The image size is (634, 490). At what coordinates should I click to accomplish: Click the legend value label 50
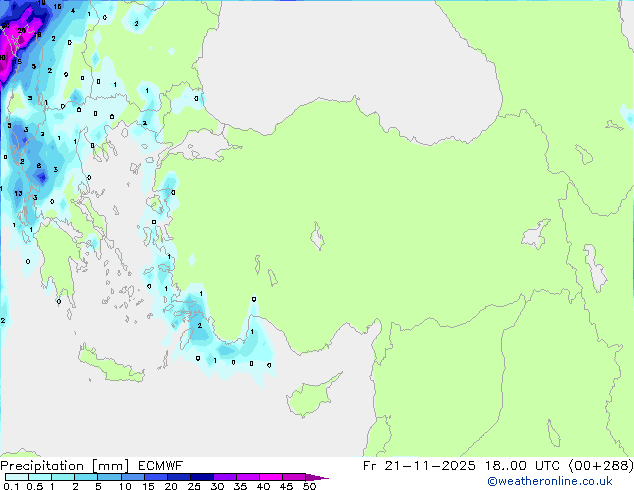point(309,486)
